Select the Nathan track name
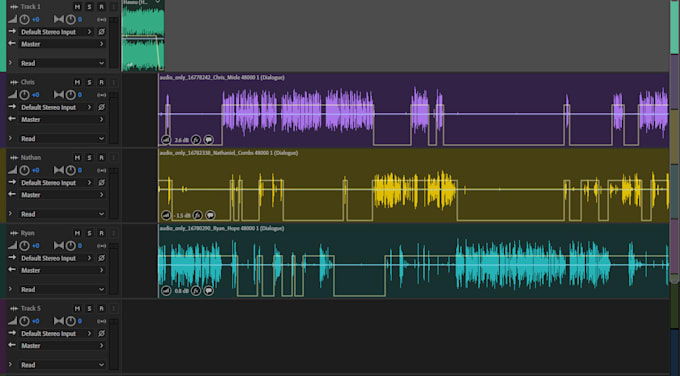The image size is (680, 376). [x=31, y=157]
